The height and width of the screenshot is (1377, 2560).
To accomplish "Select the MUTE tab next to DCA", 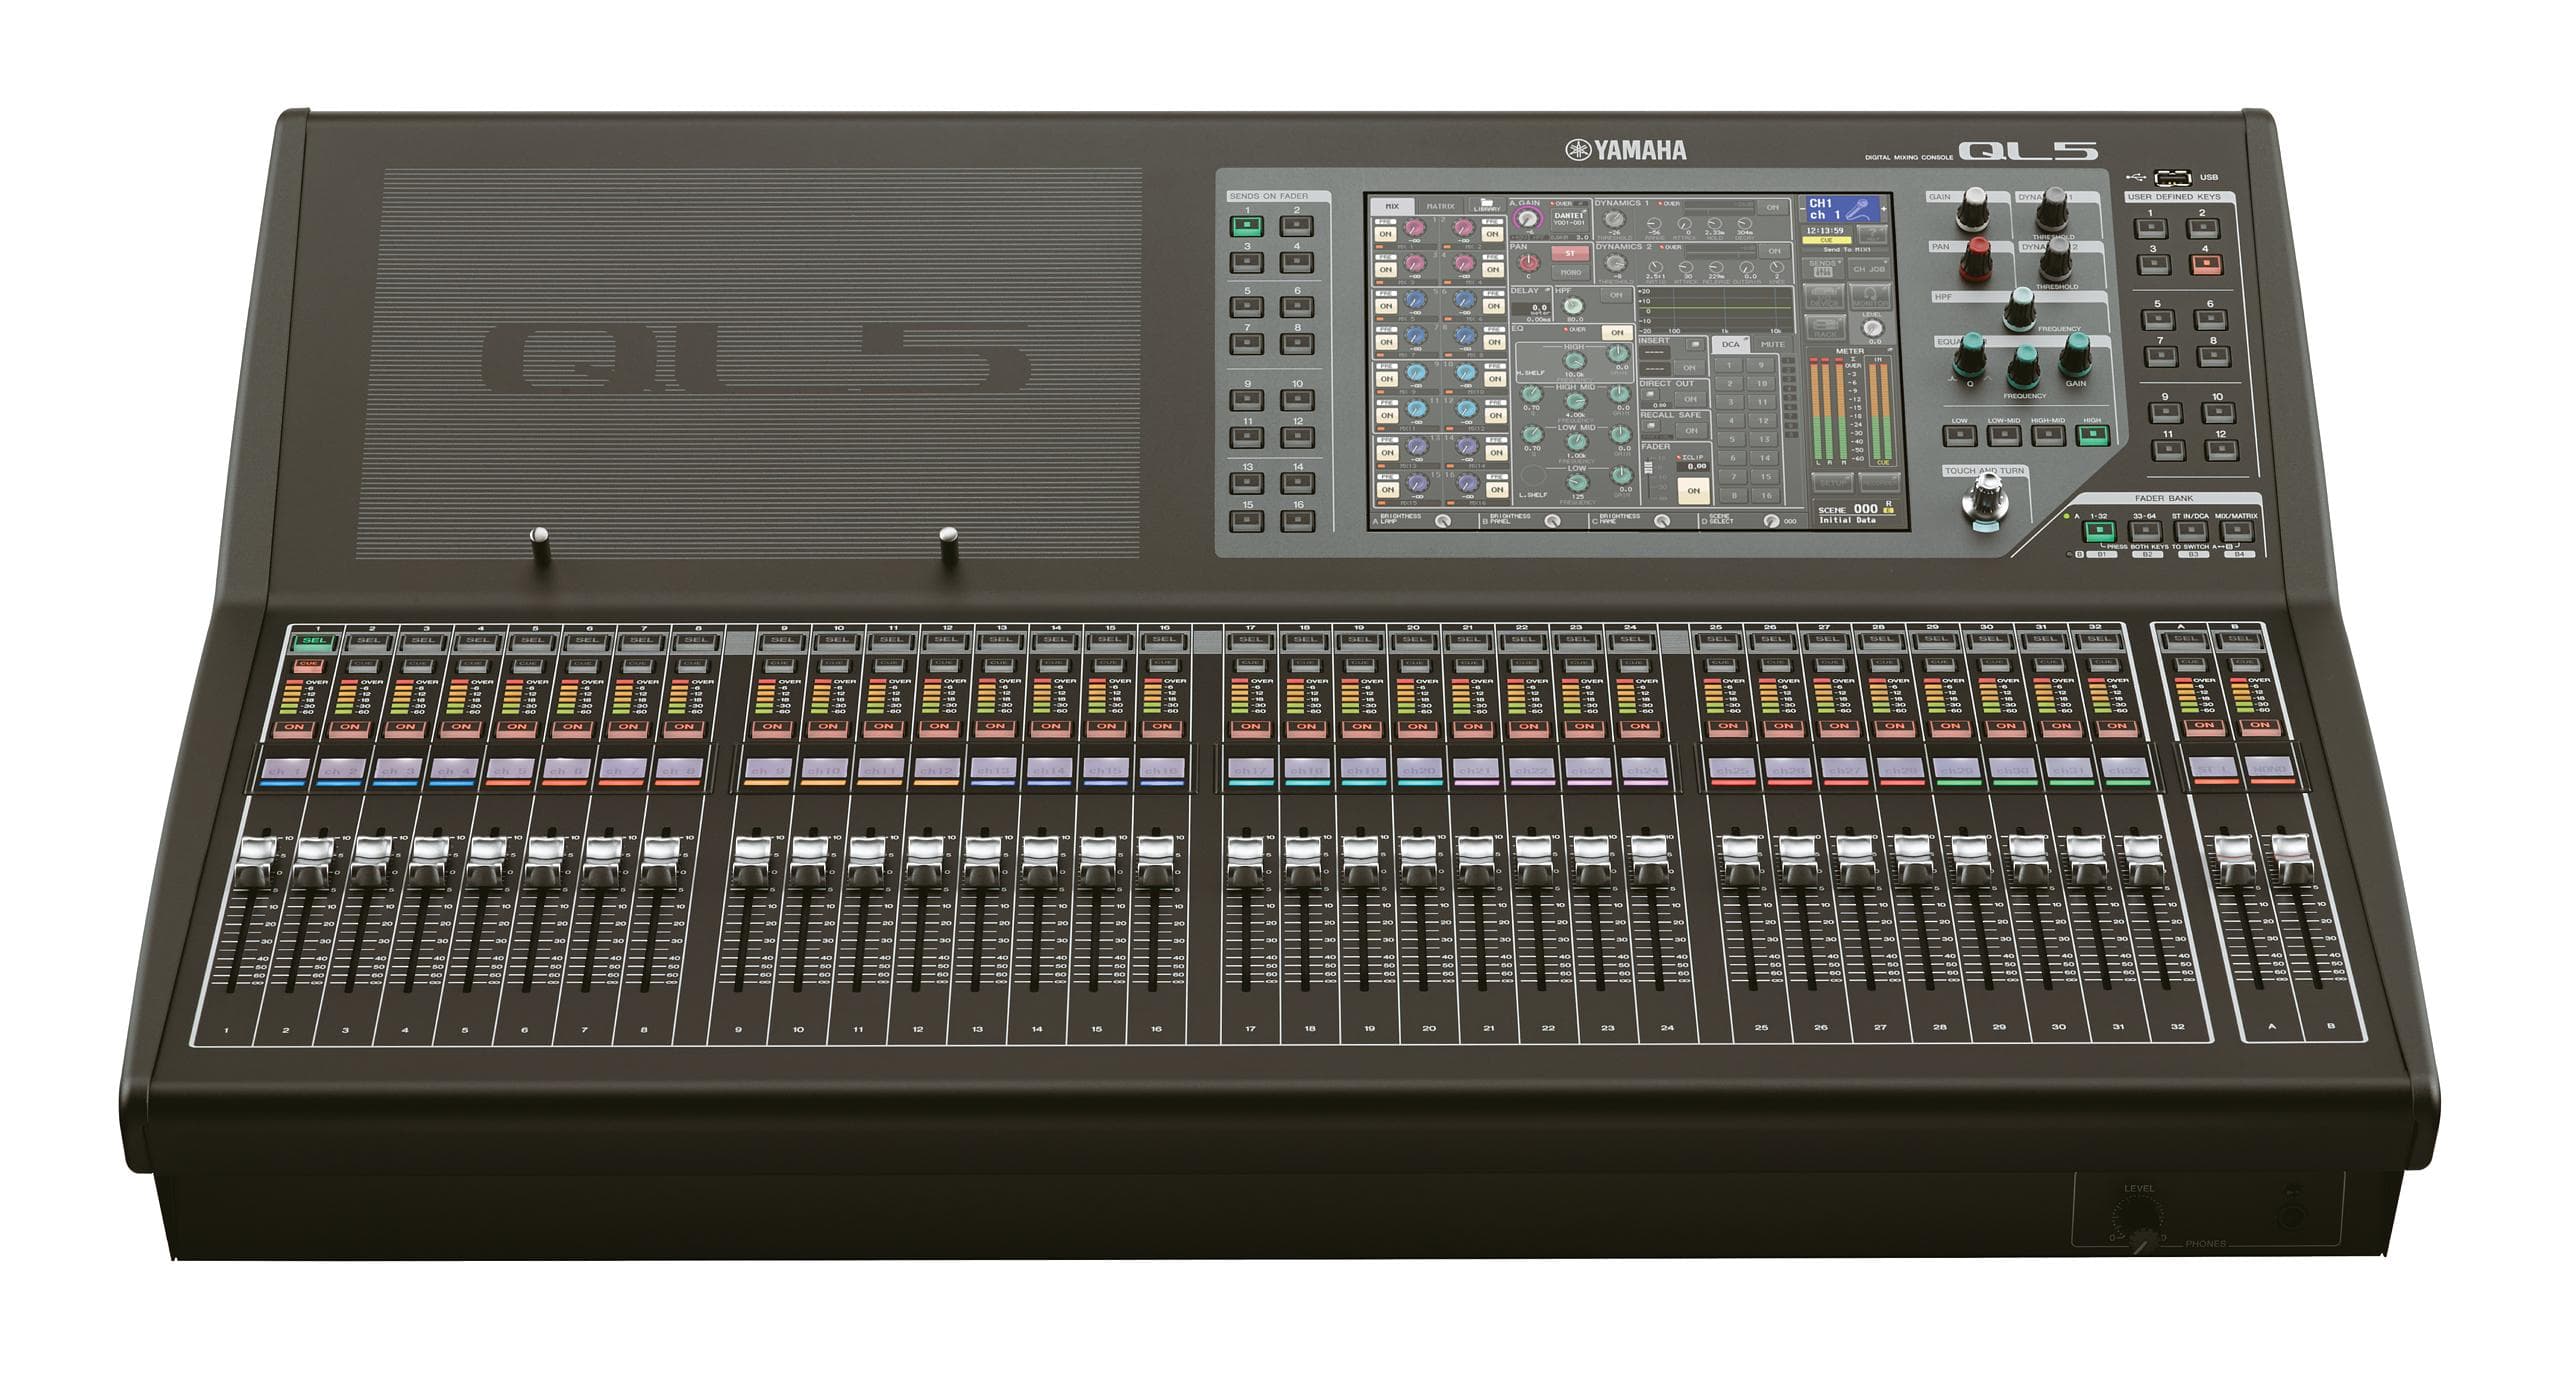I will point(1772,345).
